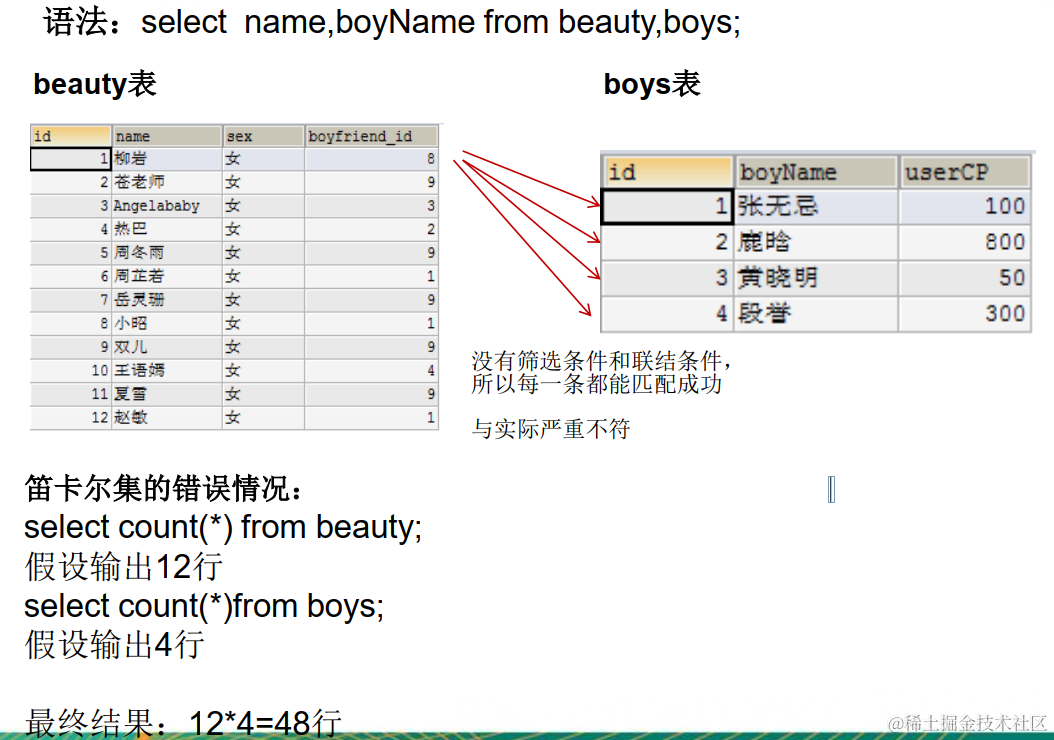Viewport: 1054px width, 740px height.
Task: Click the line '假设输出12行'
Action: 124,567
